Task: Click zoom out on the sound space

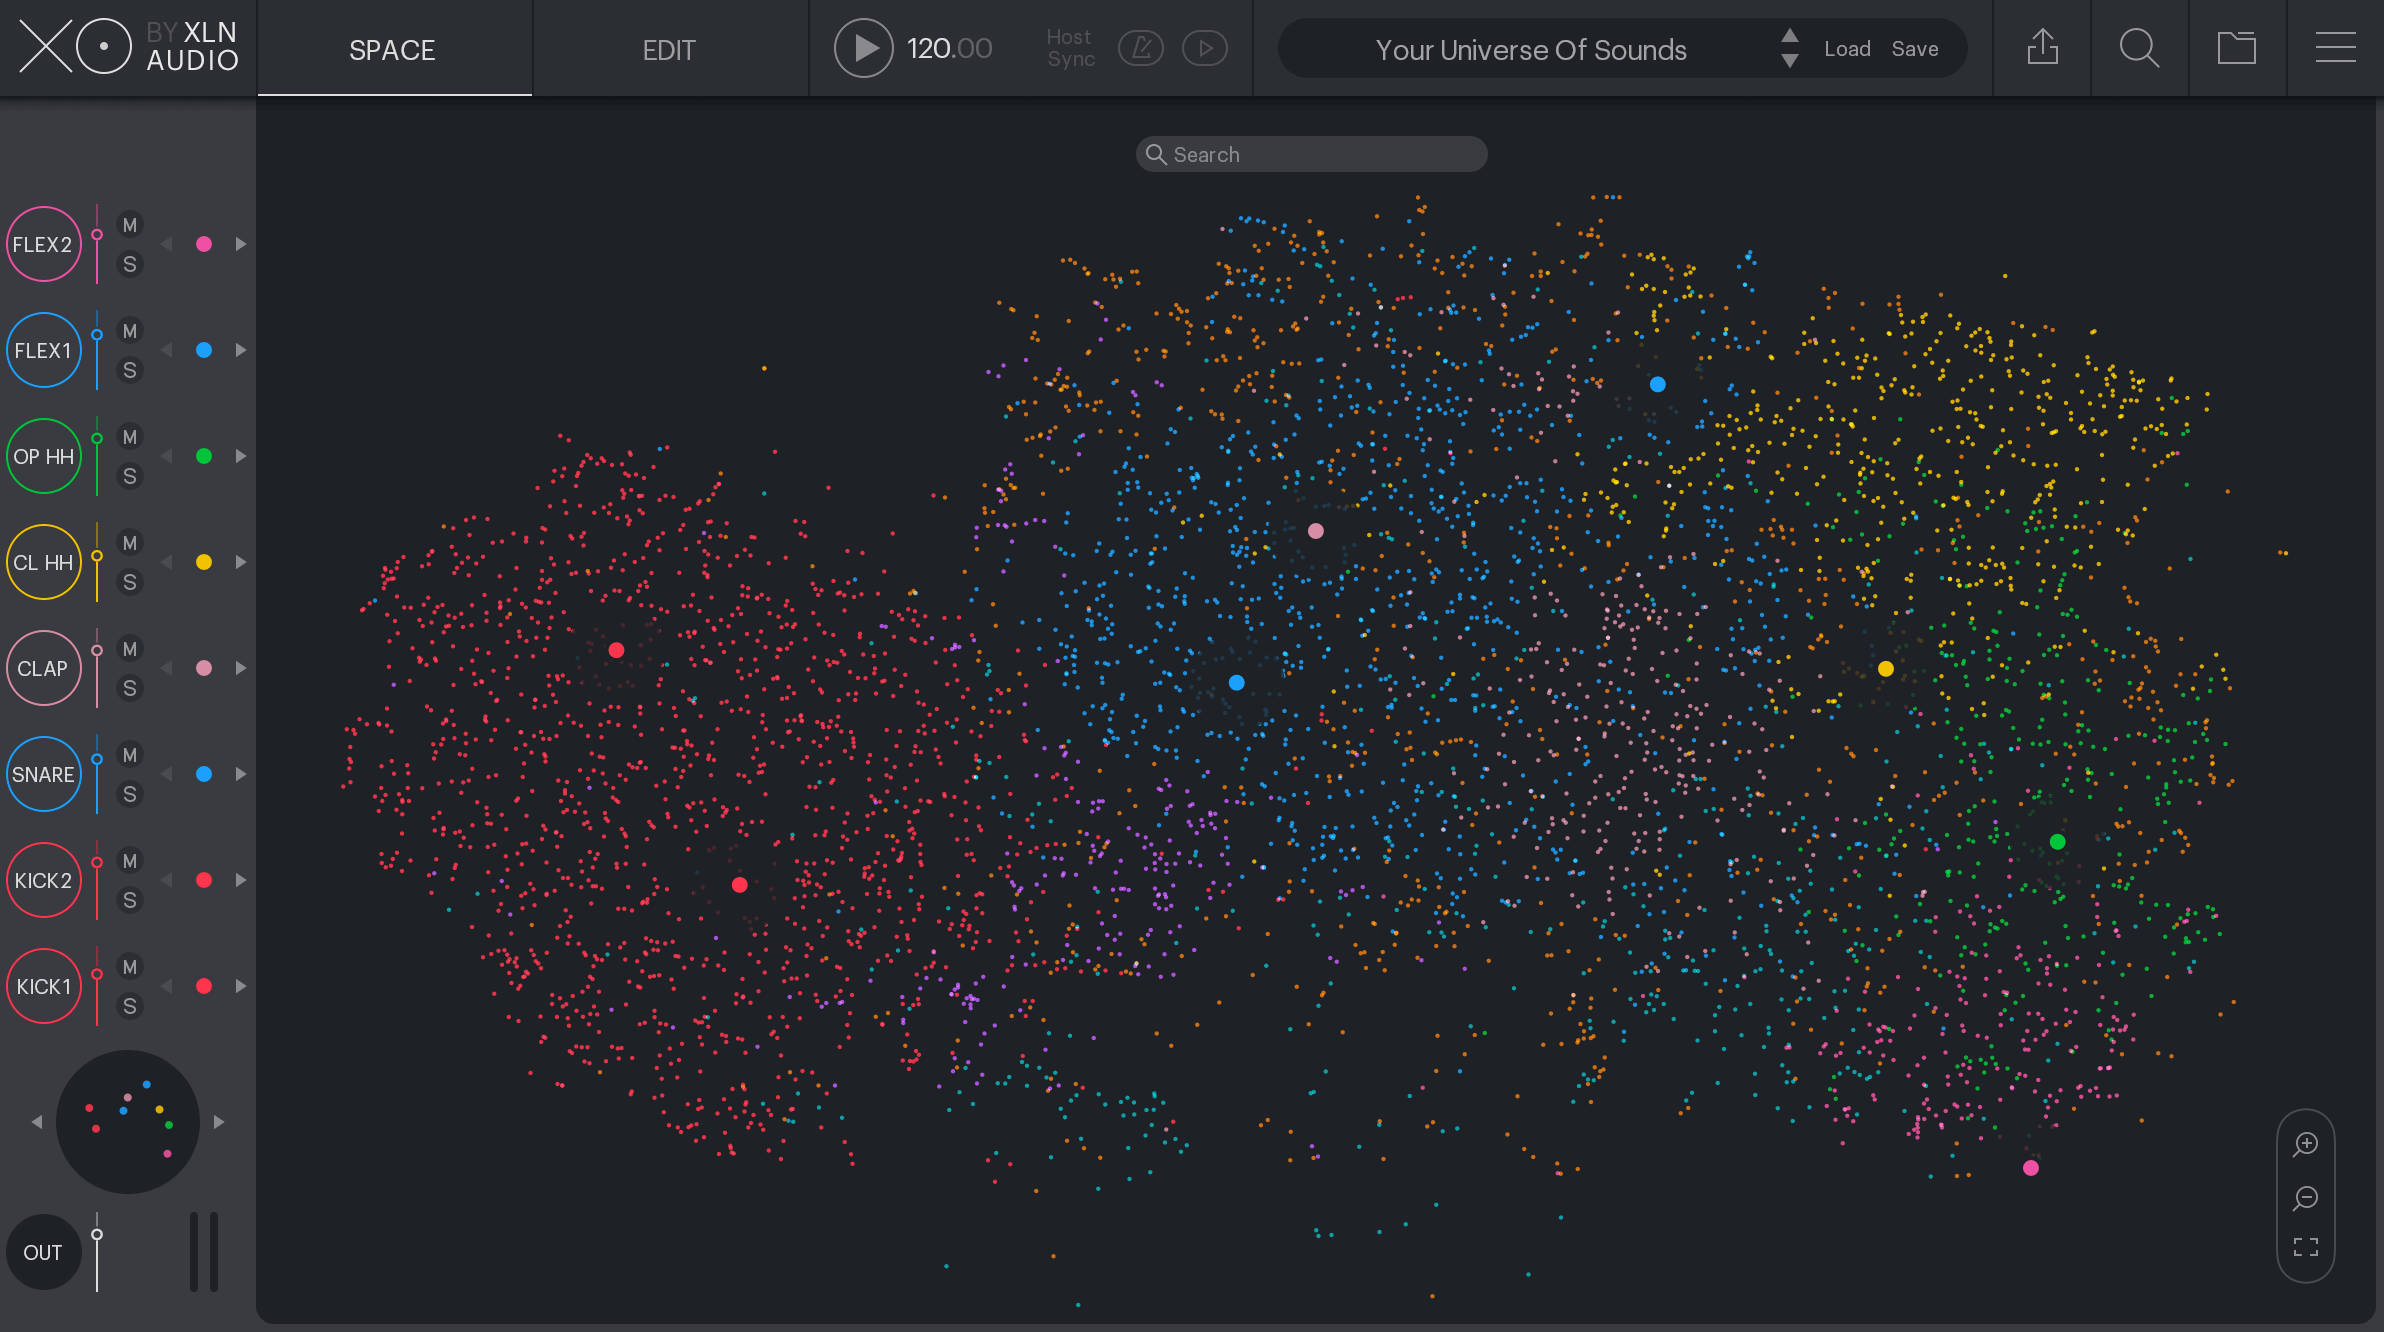Action: tap(2306, 1197)
